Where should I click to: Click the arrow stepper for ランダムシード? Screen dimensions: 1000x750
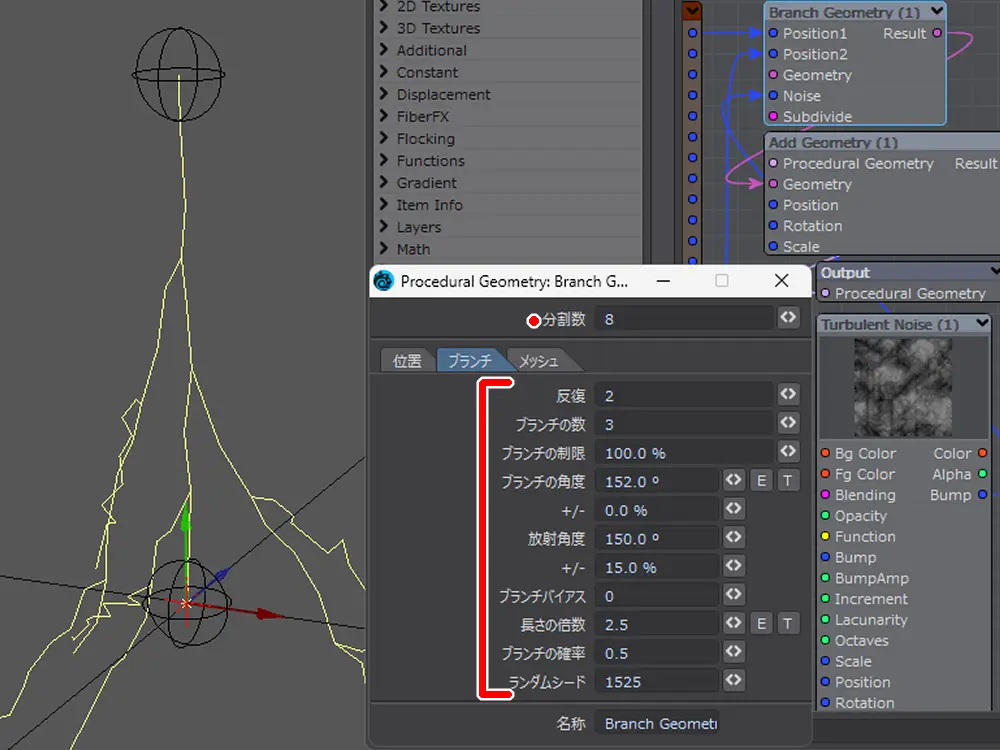tap(734, 681)
